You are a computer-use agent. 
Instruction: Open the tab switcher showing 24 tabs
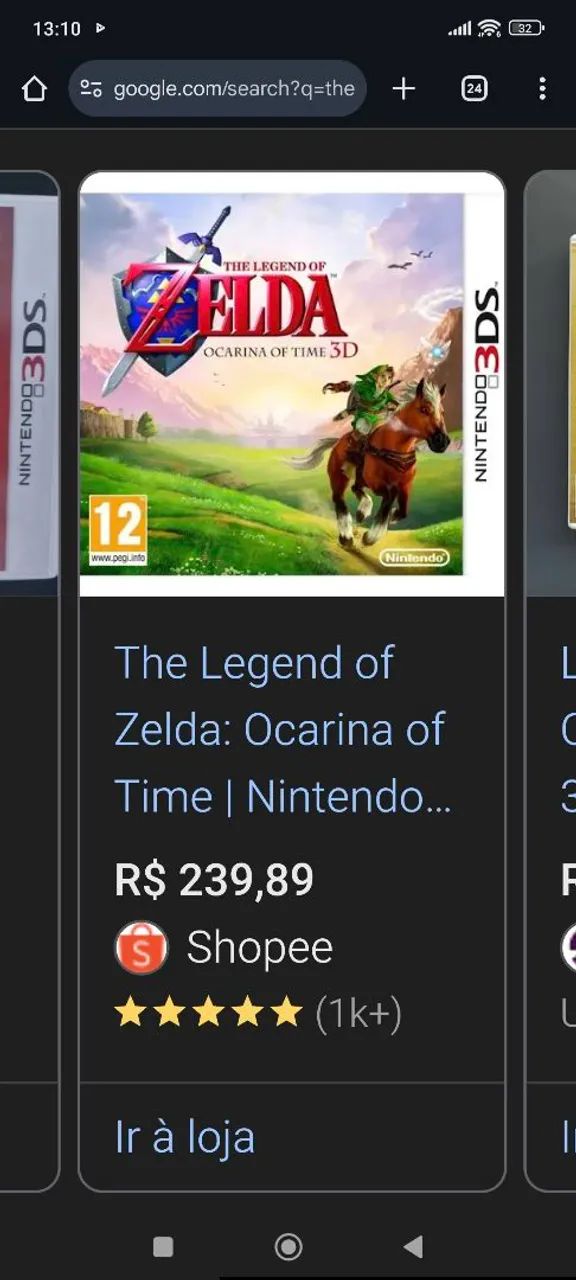[473, 88]
